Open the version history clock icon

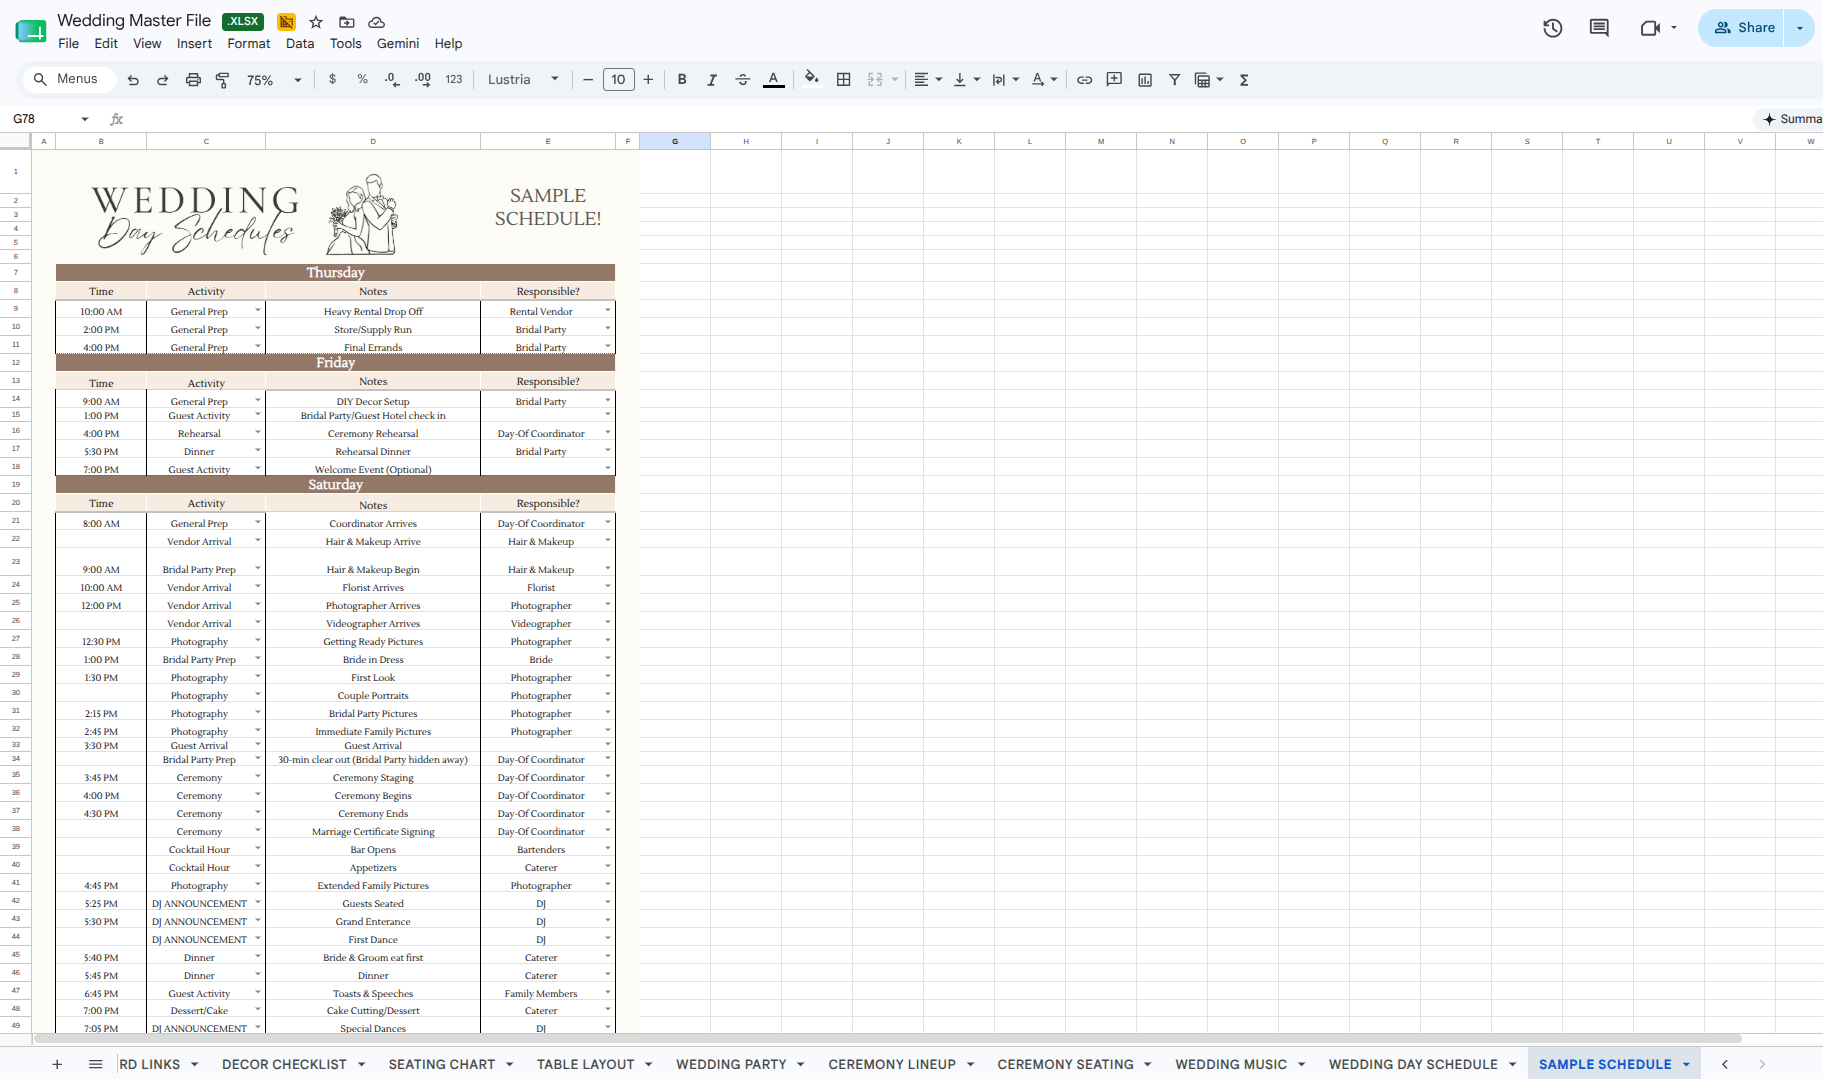[x=1552, y=28]
